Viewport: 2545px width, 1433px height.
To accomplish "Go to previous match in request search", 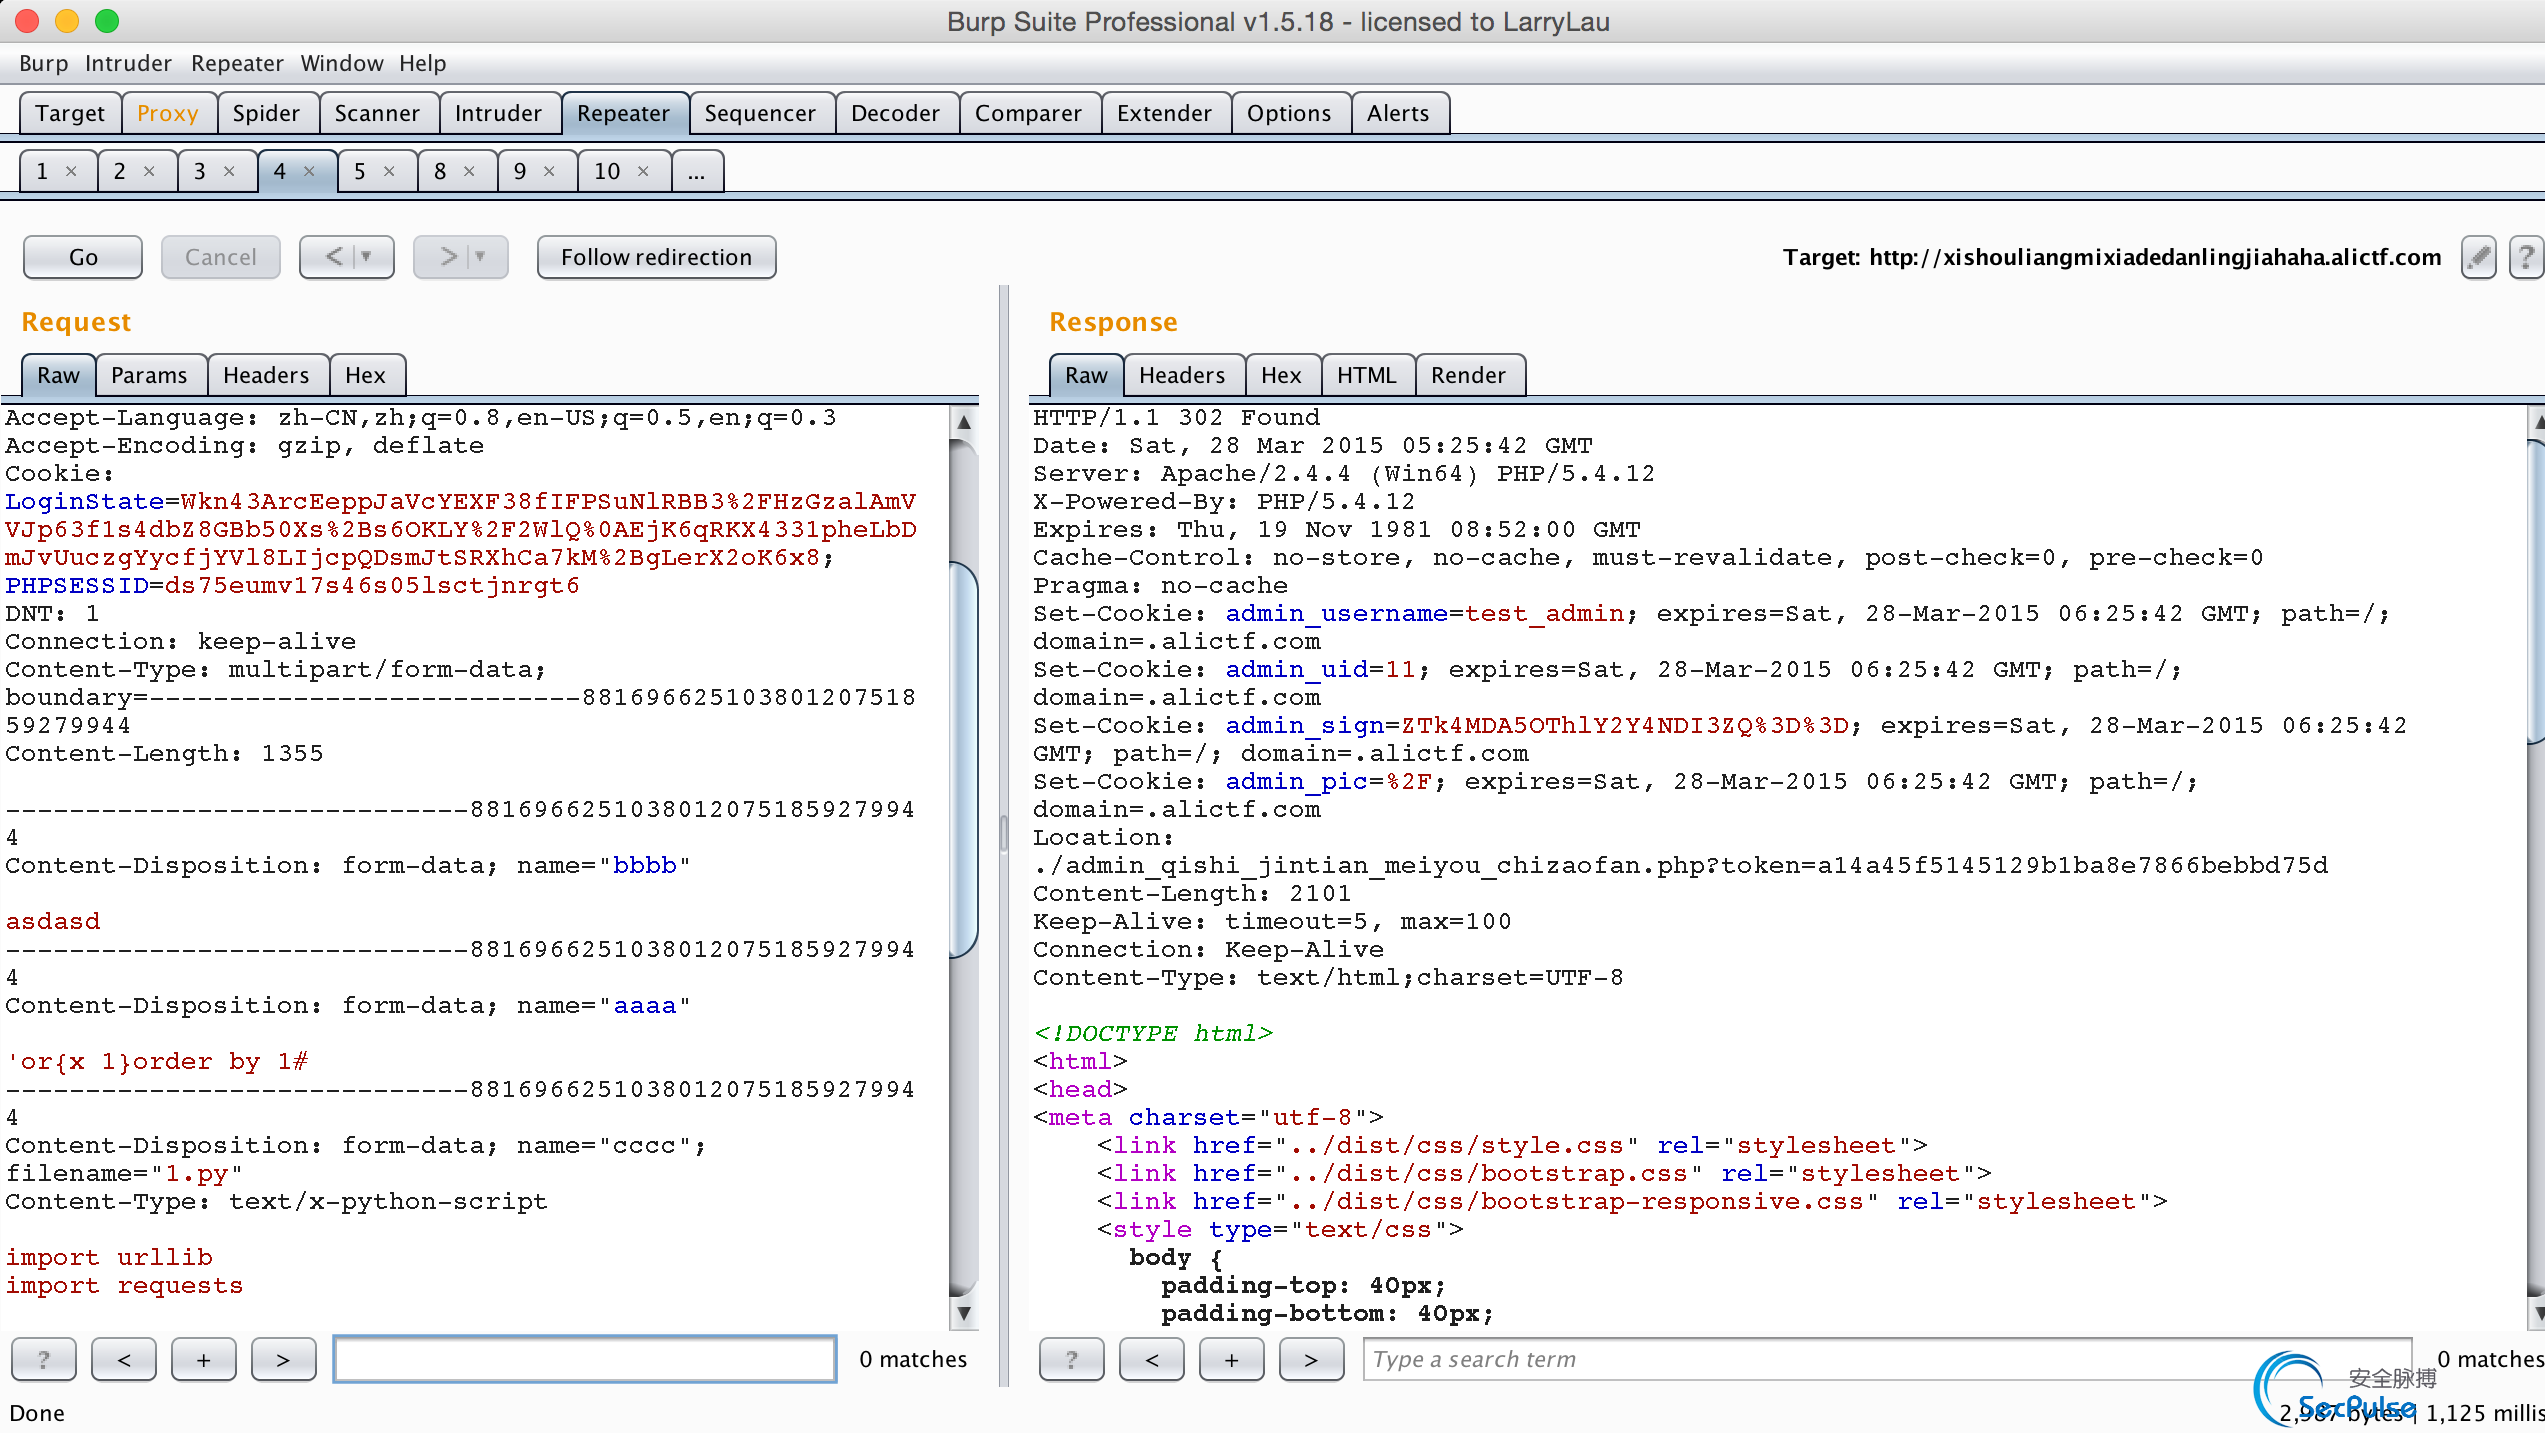I will pos(124,1359).
